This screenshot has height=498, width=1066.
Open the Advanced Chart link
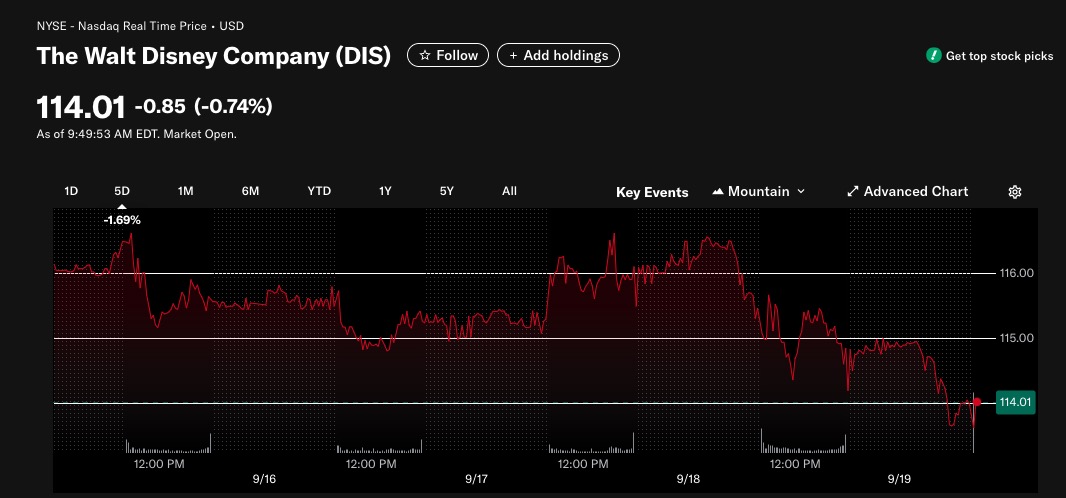[x=908, y=192]
